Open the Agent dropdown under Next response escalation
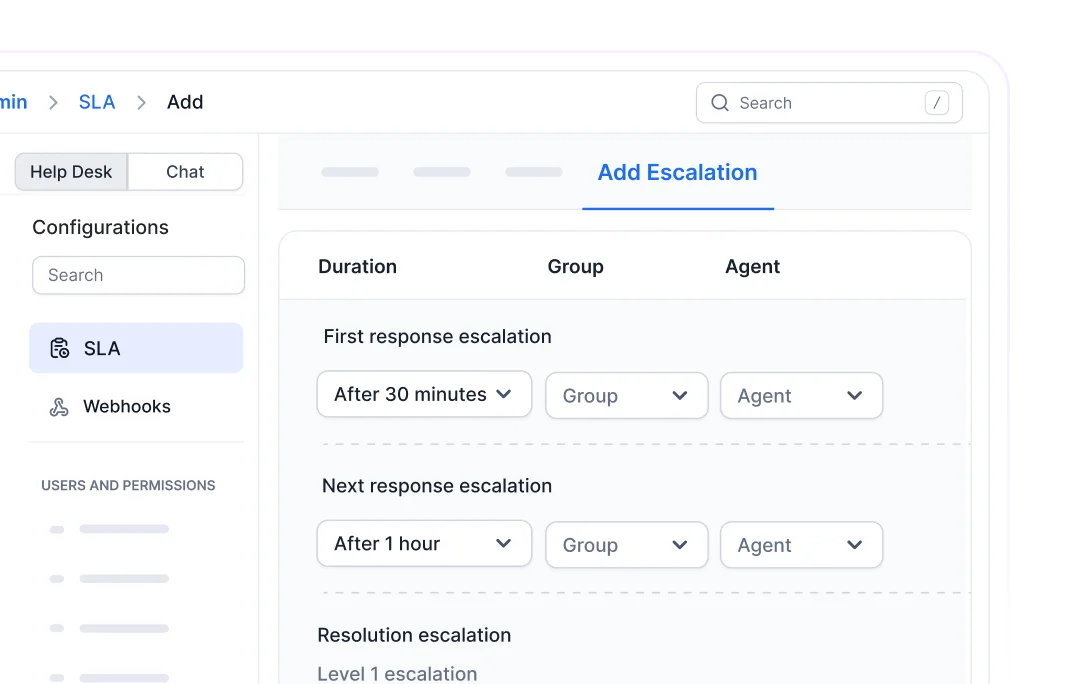 click(x=801, y=544)
